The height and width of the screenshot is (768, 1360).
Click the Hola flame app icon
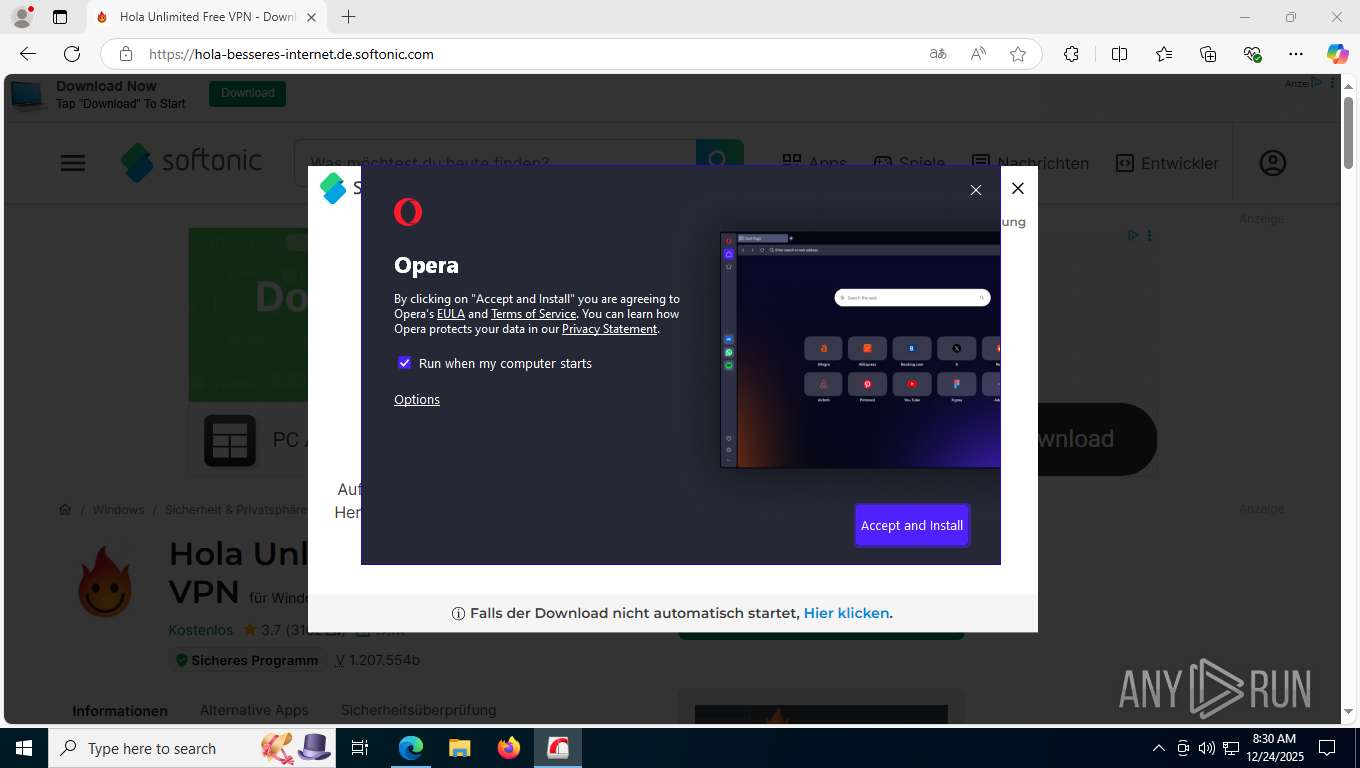(x=106, y=582)
